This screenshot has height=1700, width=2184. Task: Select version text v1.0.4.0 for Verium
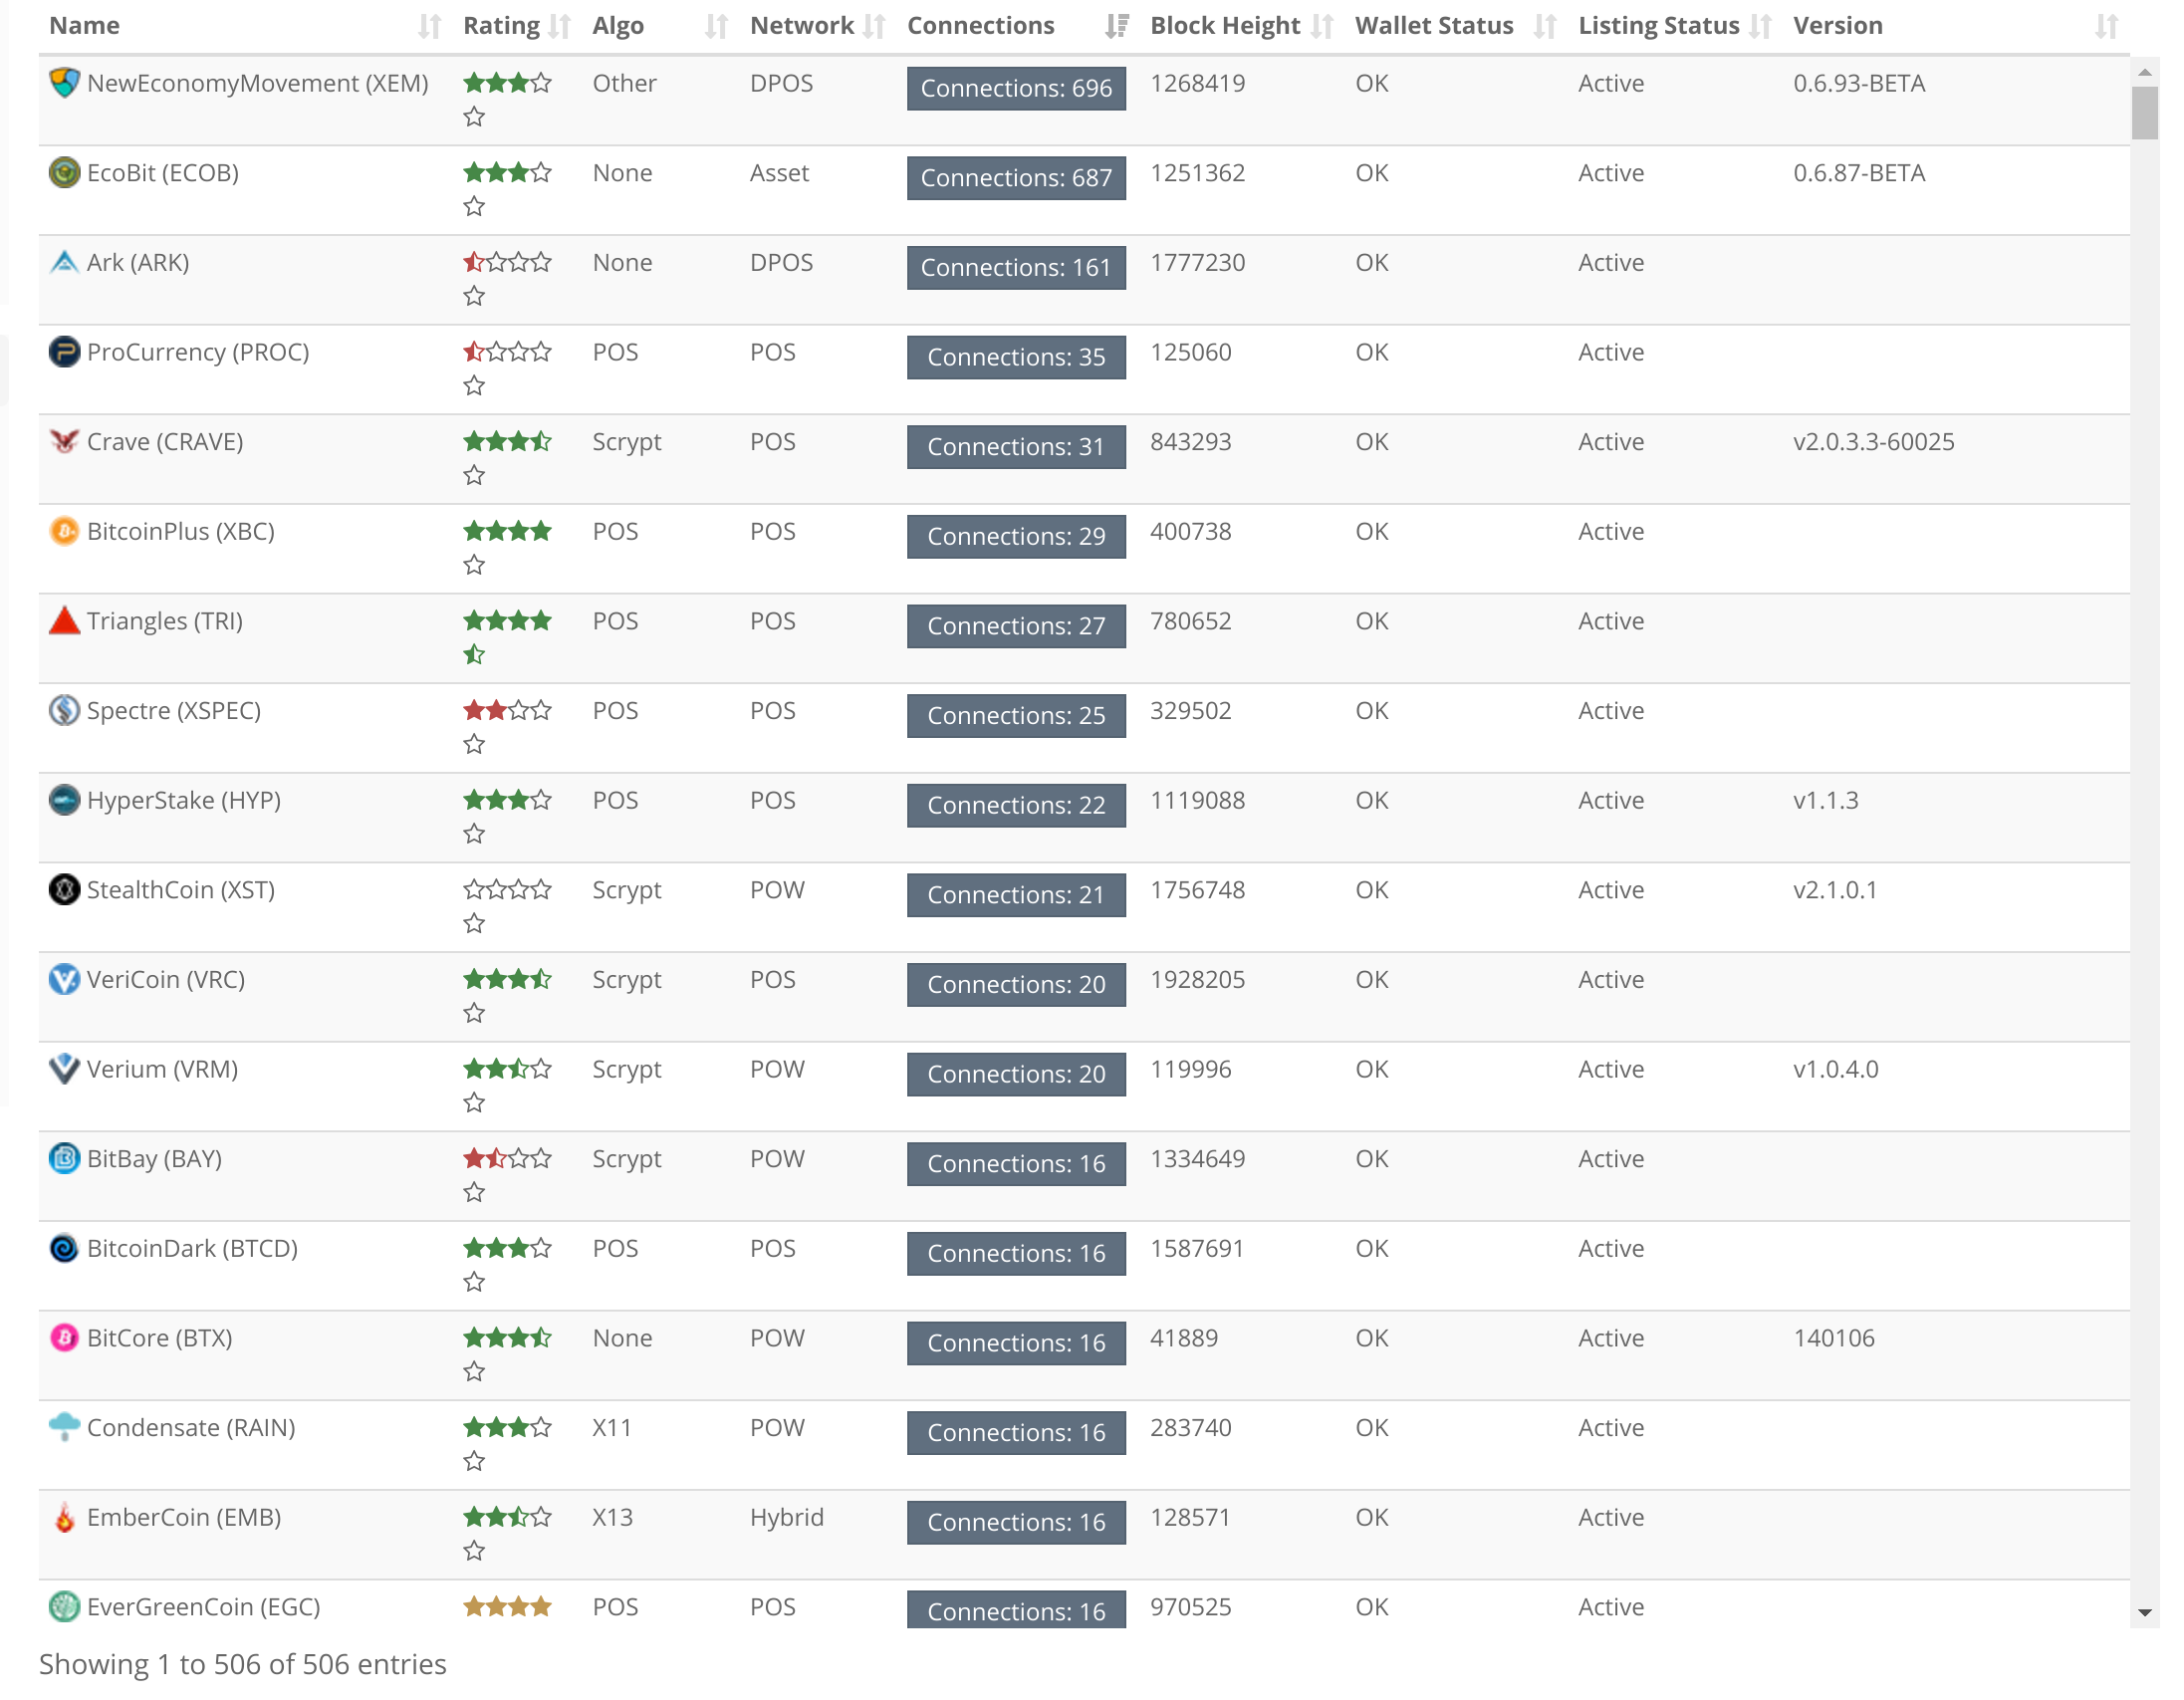pos(1836,1070)
